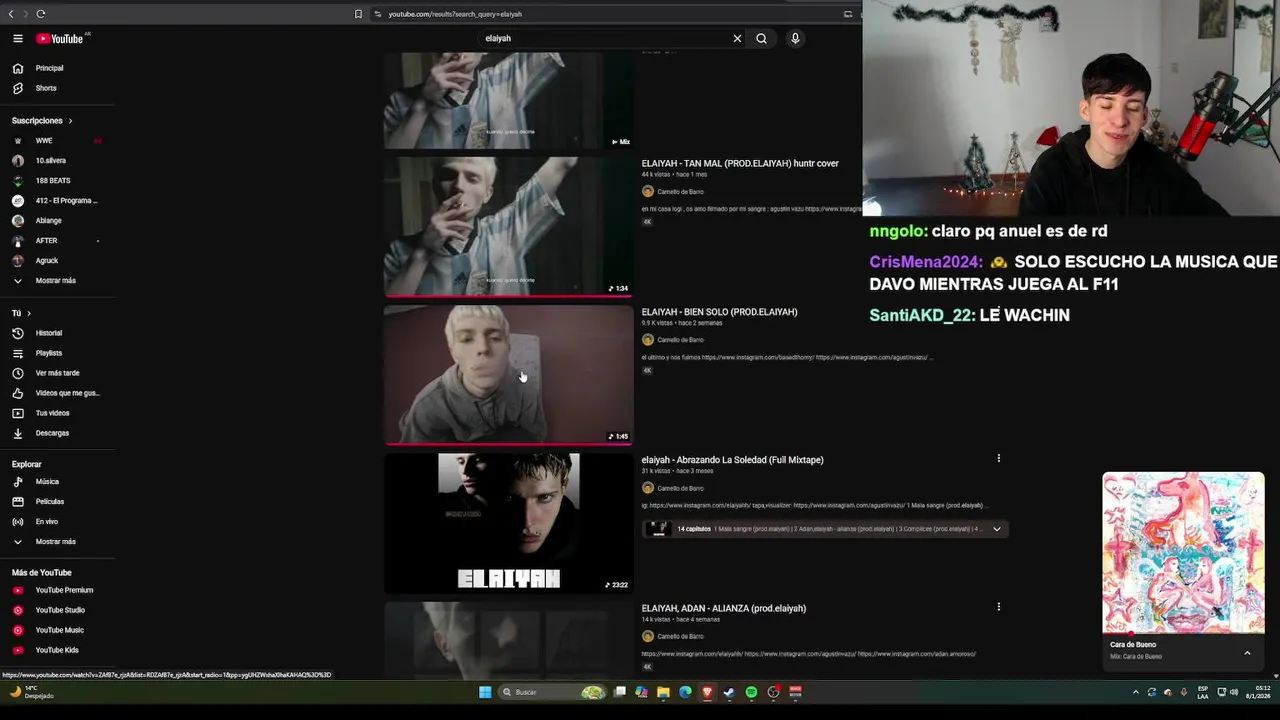Image resolution: width=1280 pixels, height=720 pixels.
Task: Reload the page with the browser refresh icon
Action: pyautogui.click(x=41, y=14)
